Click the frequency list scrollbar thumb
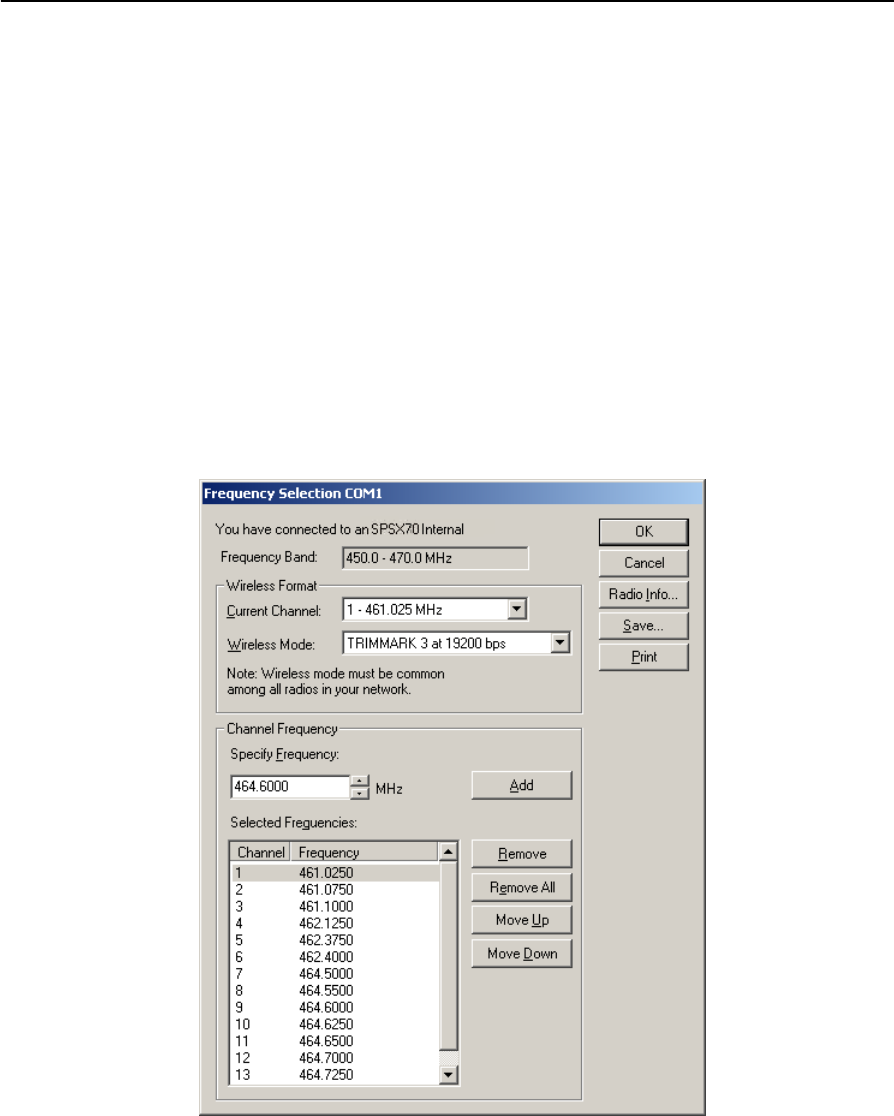The width and height of the screenshot is (894, 1116). (x=448, y=956)
